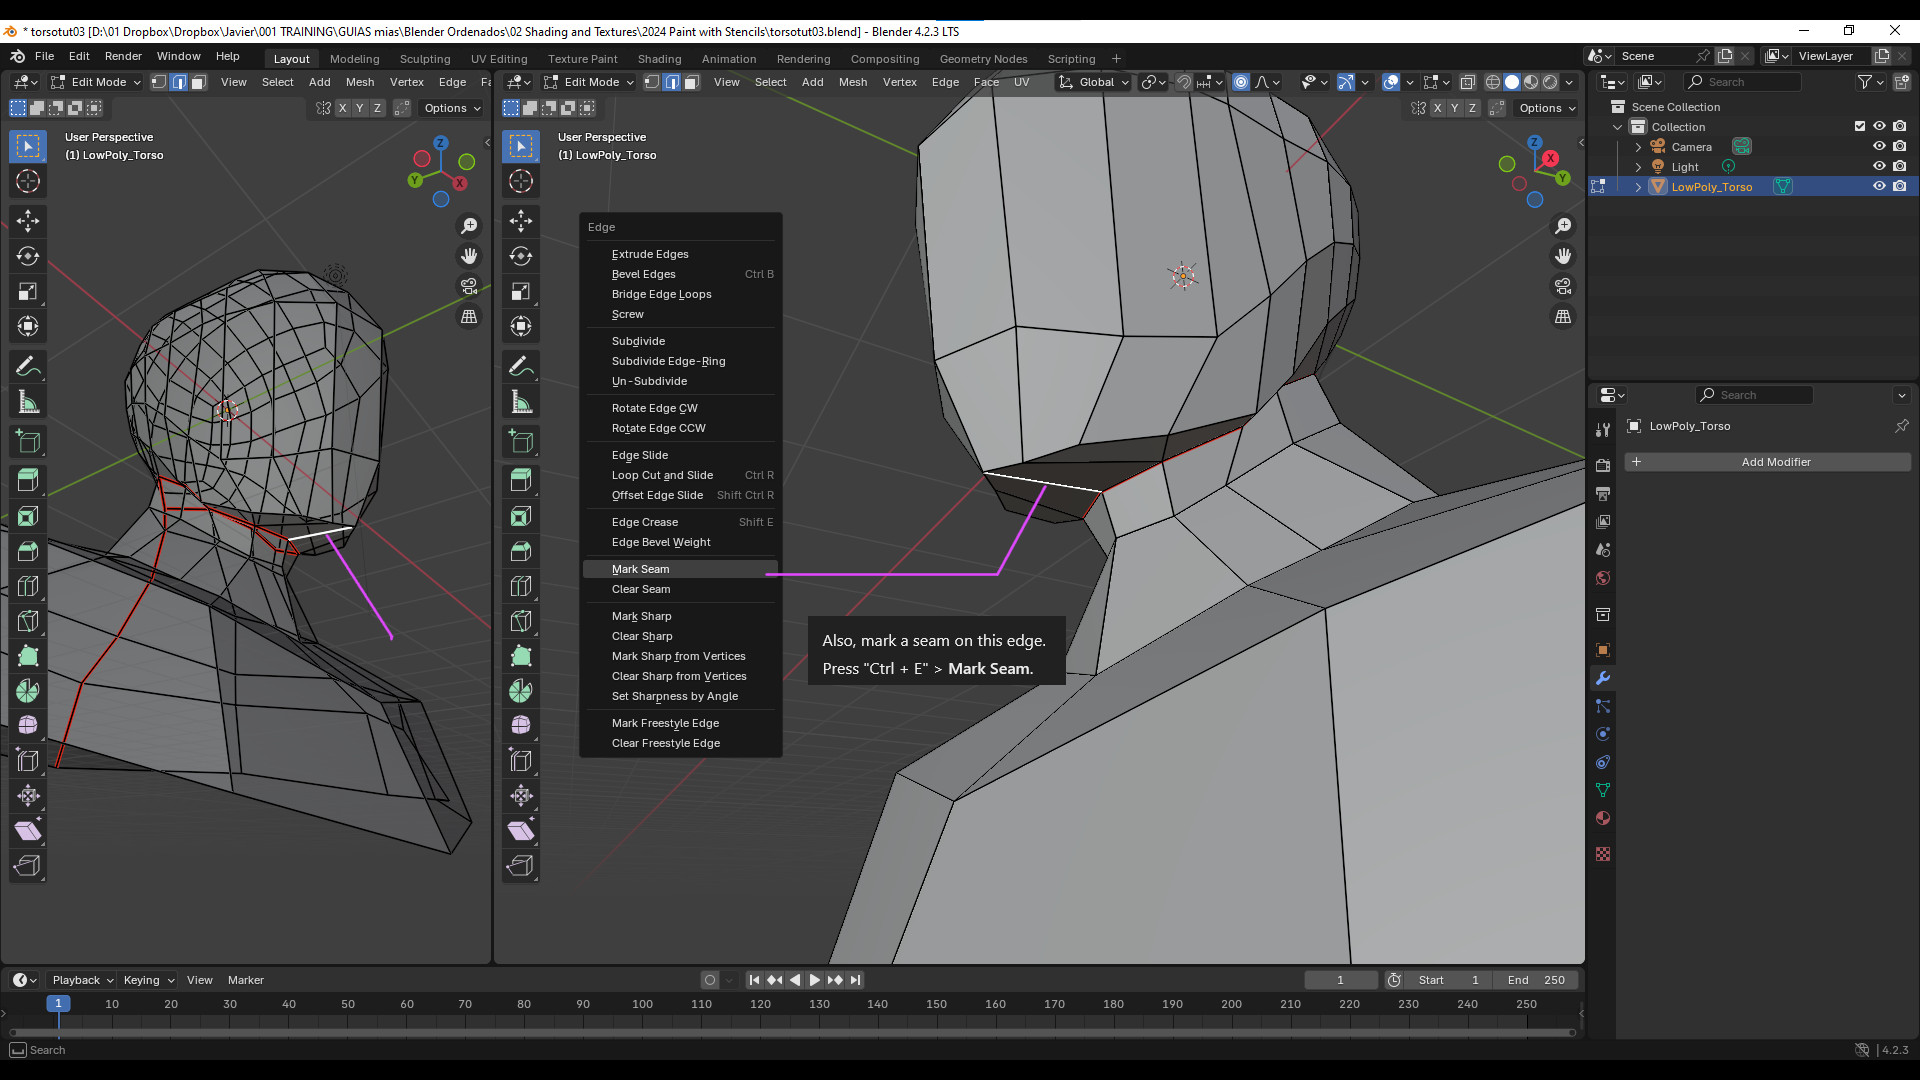Select the Transform tool in left viewport

pyautogui.click(x=28, y=326)
